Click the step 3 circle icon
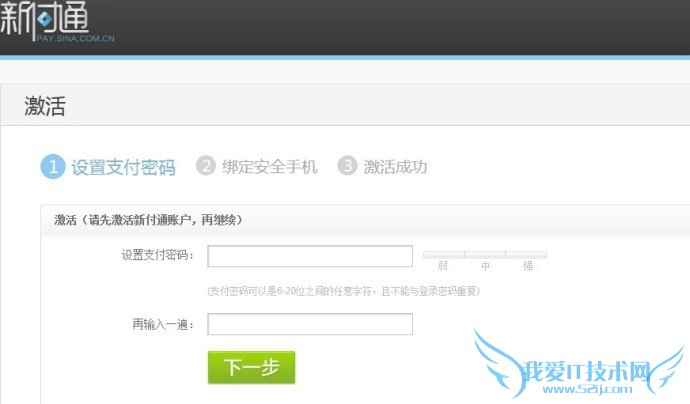690x404 pixels. 347,166
